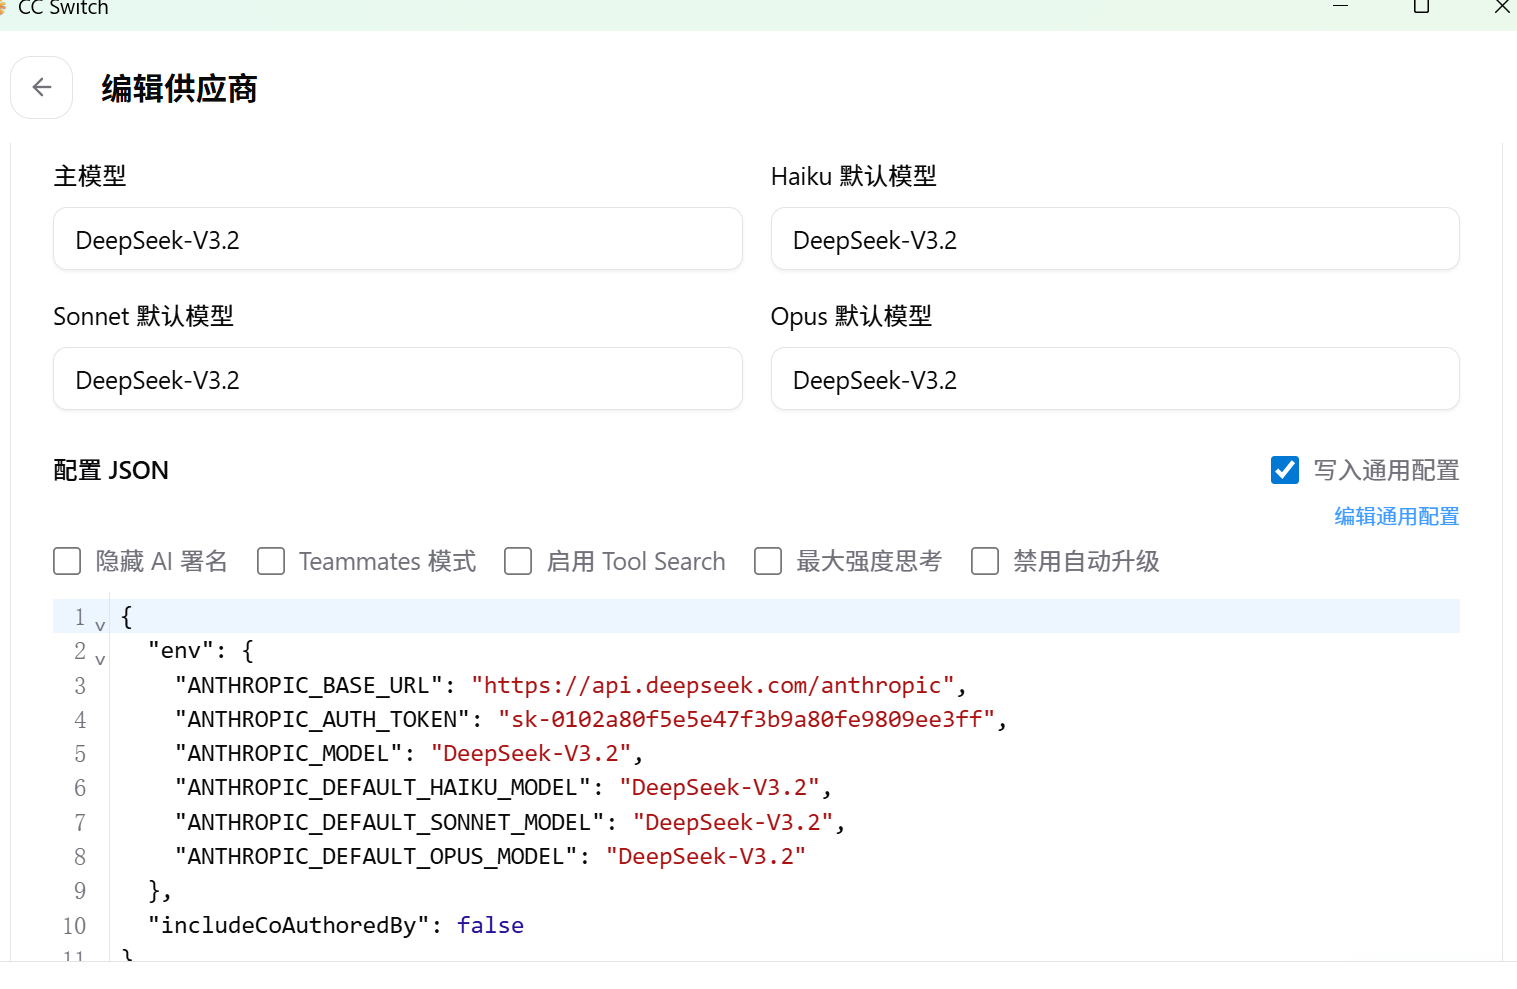Click the ANTHROPIC_DEFAULT_SONNET_MODEL value on line 7
The height and width of the screenshot is (989, 1517).
tap(733, 822)
